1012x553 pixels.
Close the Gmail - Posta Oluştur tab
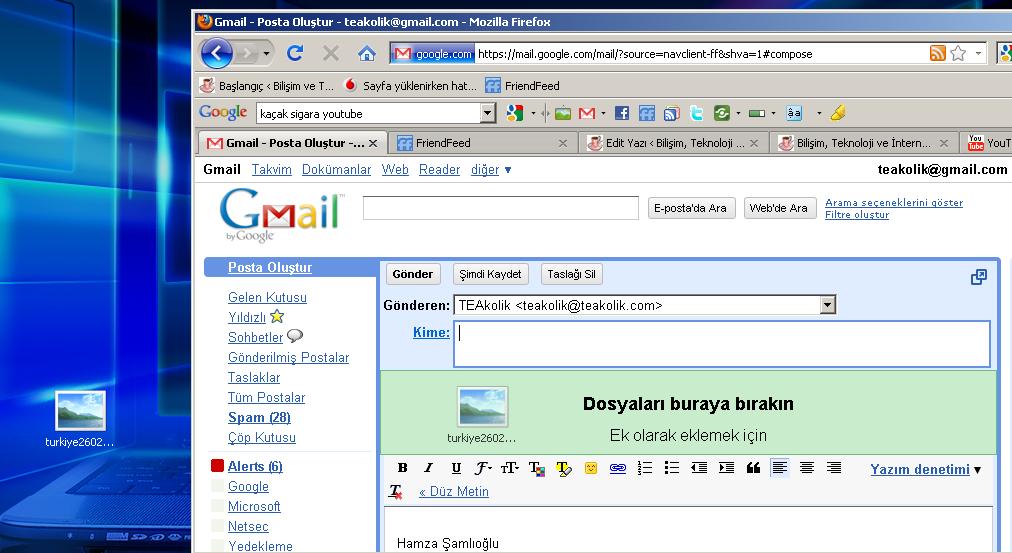(373, 143)
